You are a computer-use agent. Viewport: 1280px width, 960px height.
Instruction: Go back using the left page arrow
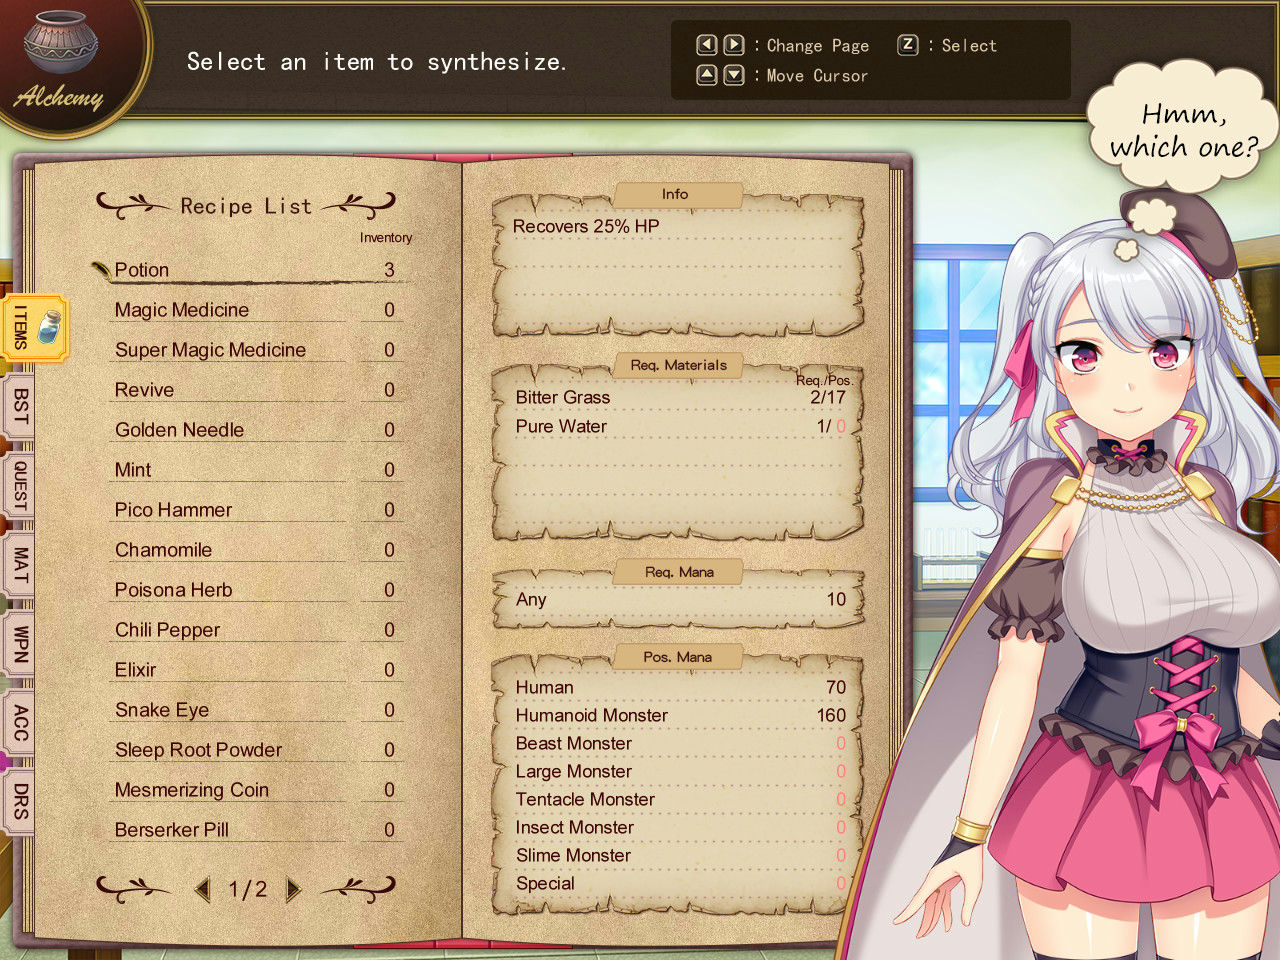coord(205,888)
